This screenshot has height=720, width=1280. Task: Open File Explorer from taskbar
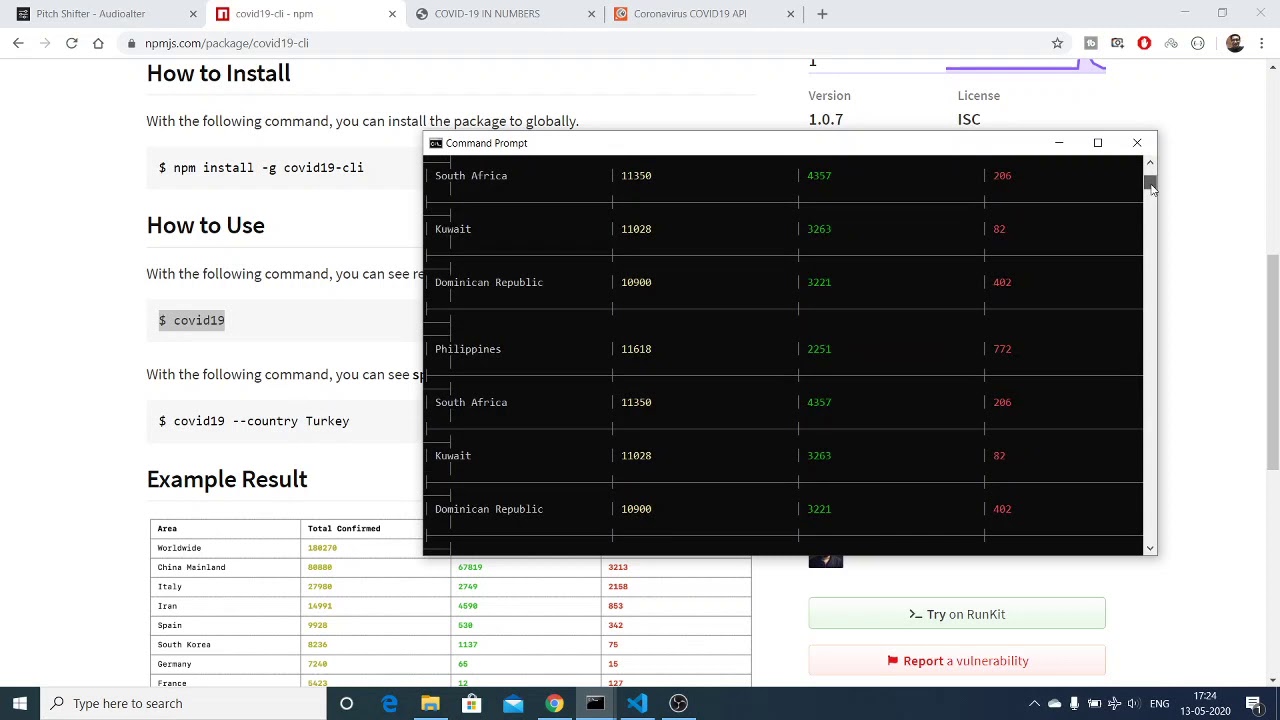tap(430, 703)
